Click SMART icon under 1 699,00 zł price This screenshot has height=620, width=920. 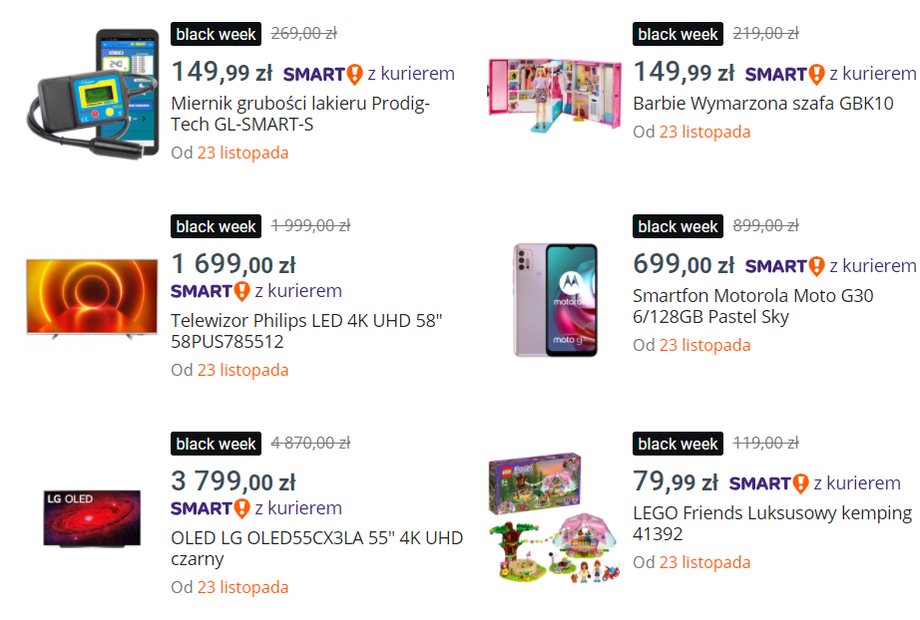211,291
